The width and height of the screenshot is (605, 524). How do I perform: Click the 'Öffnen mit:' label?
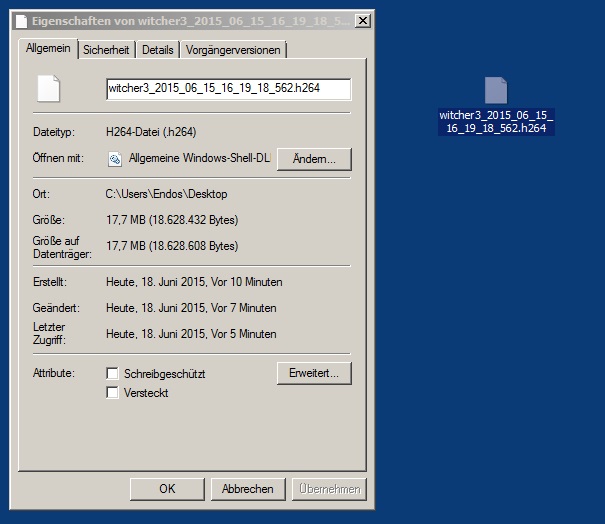tap(58, 158)
